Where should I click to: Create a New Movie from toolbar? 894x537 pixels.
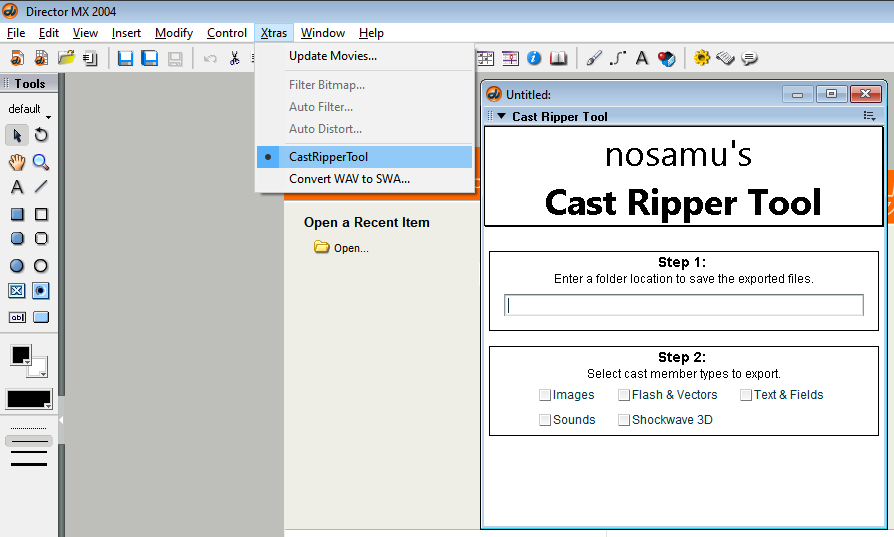(x=17, y=58)
